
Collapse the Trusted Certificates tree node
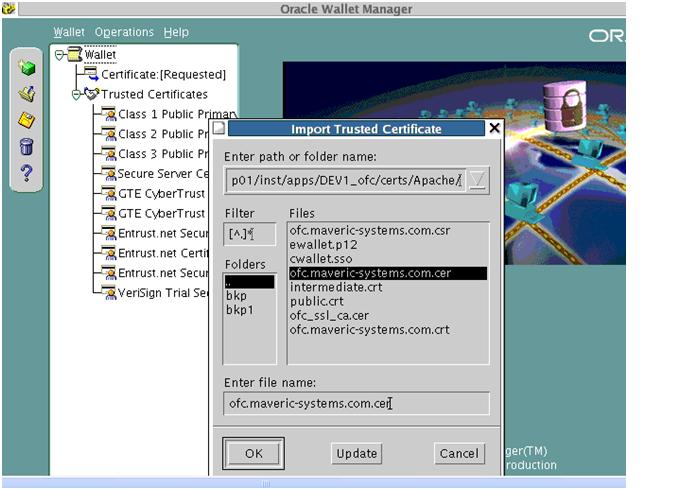click(x=76, y=94)
